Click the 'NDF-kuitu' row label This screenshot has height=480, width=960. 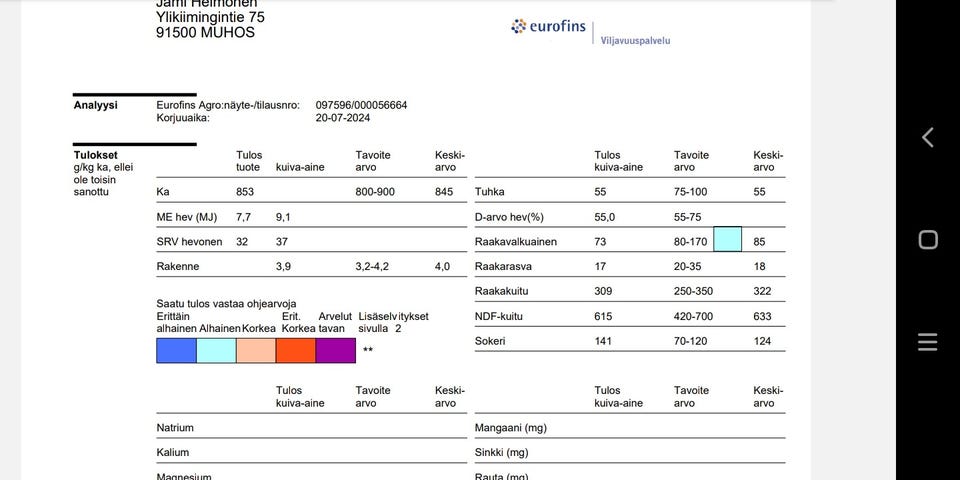tap(499, 317)
